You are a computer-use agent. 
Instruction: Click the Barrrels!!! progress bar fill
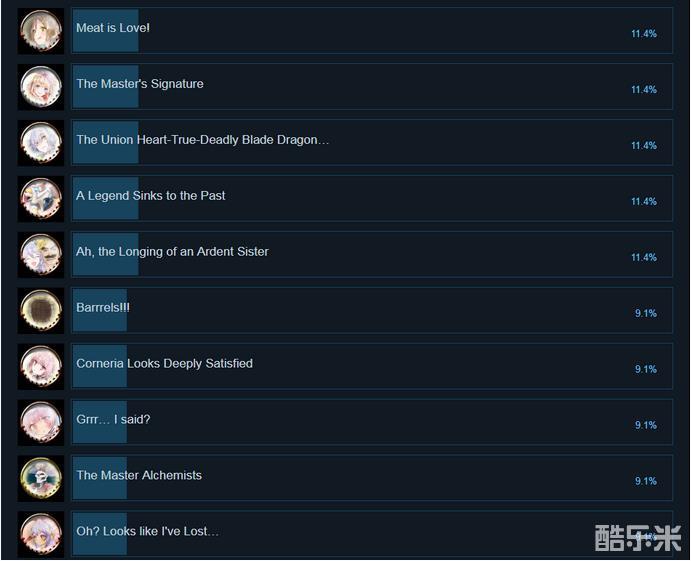click(x=100, y=311)
